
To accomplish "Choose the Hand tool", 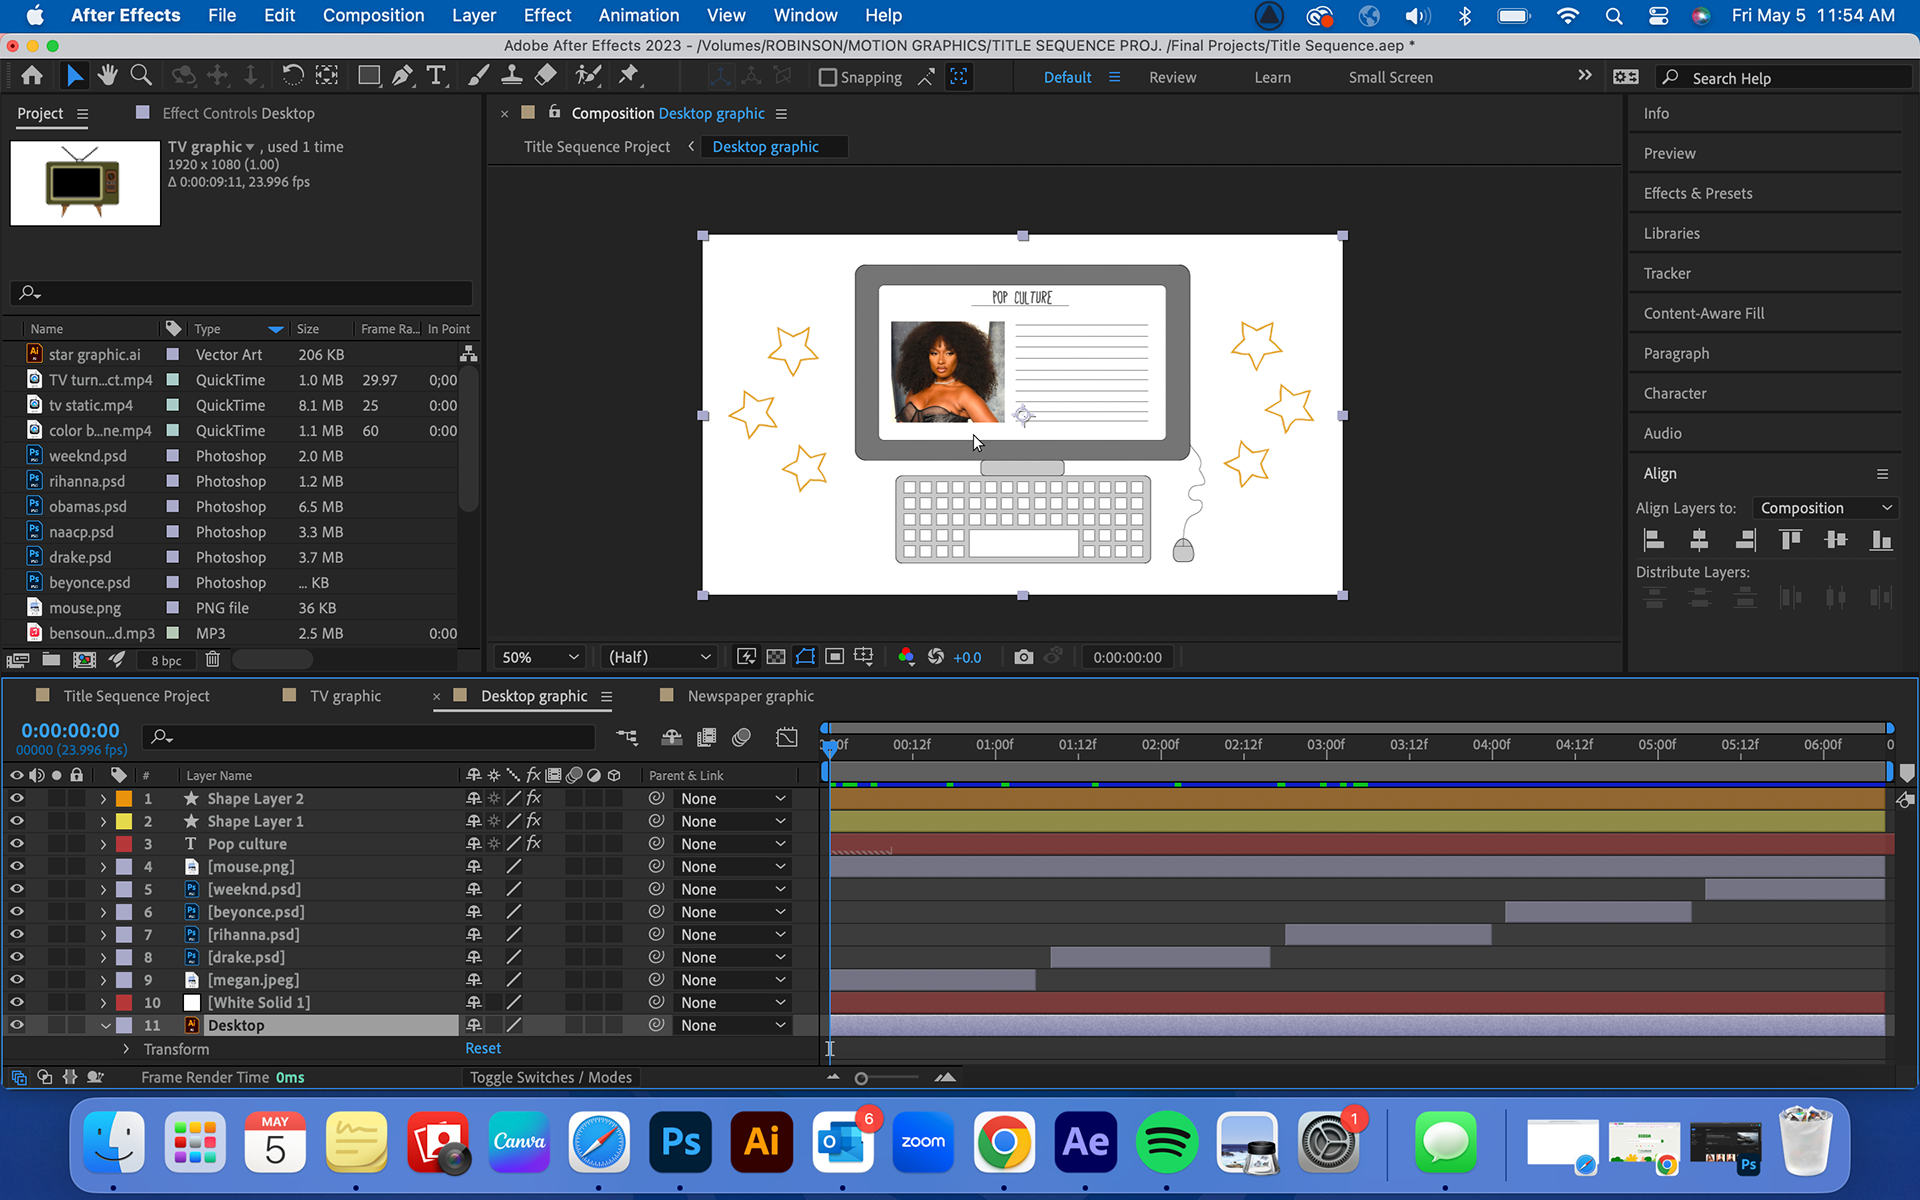I will pyautogui.click(x=107, y=76).
